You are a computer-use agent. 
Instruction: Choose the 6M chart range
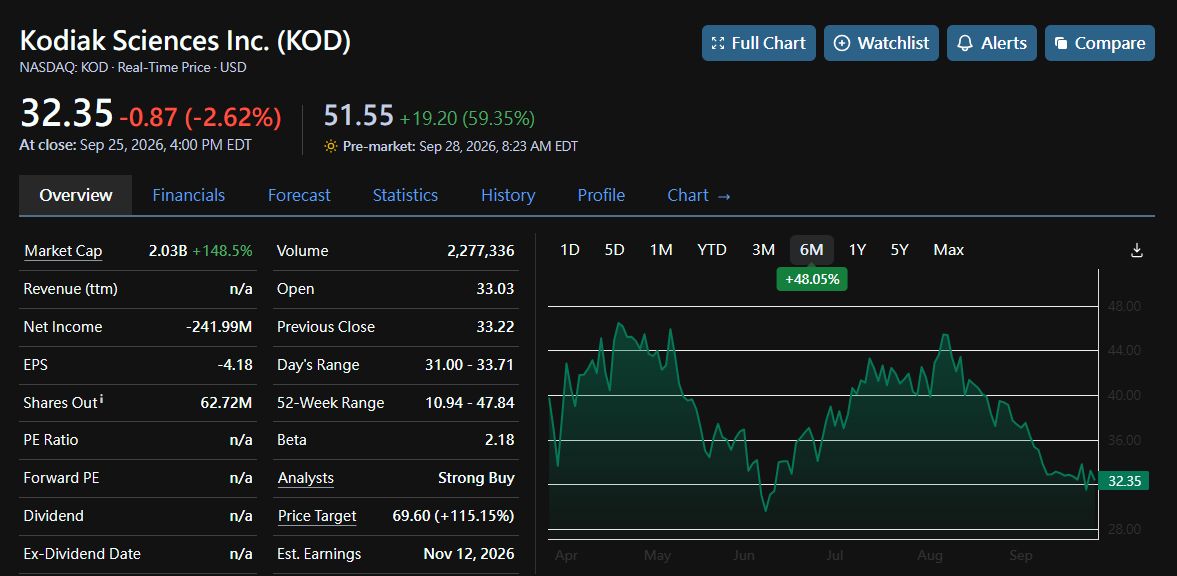click(x=811, y=249)
